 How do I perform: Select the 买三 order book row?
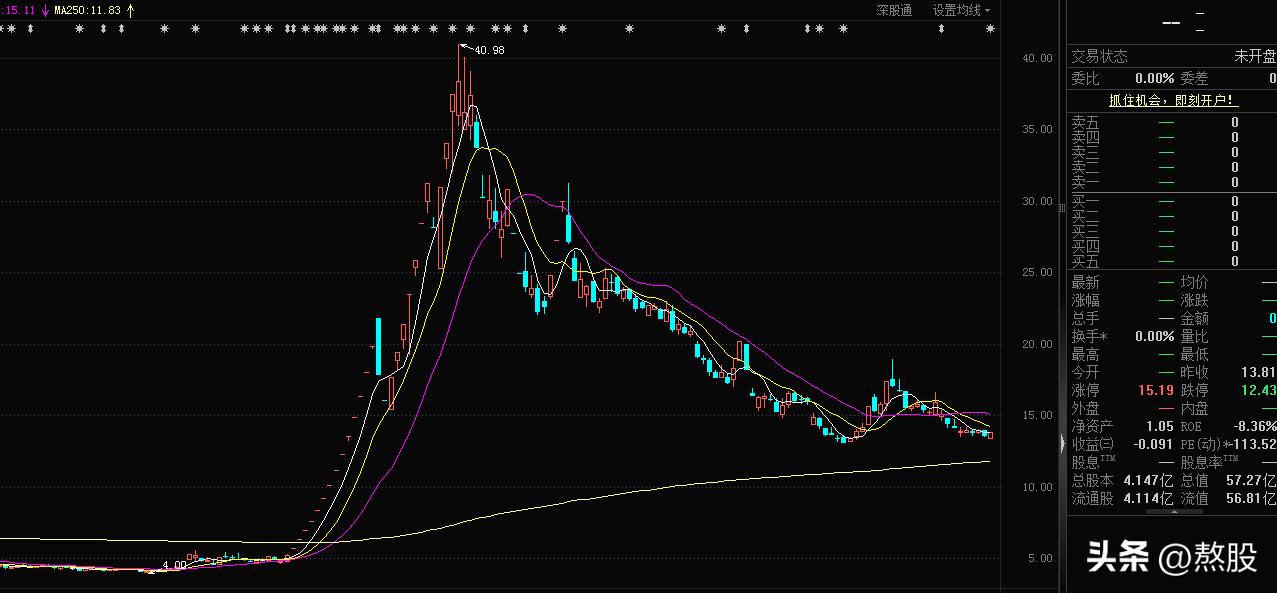coord(1173,231)
